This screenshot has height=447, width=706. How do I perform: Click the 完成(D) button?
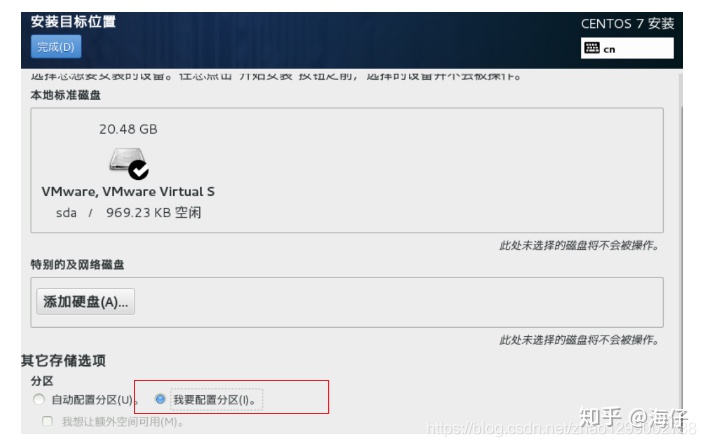(x=56, y=47)
